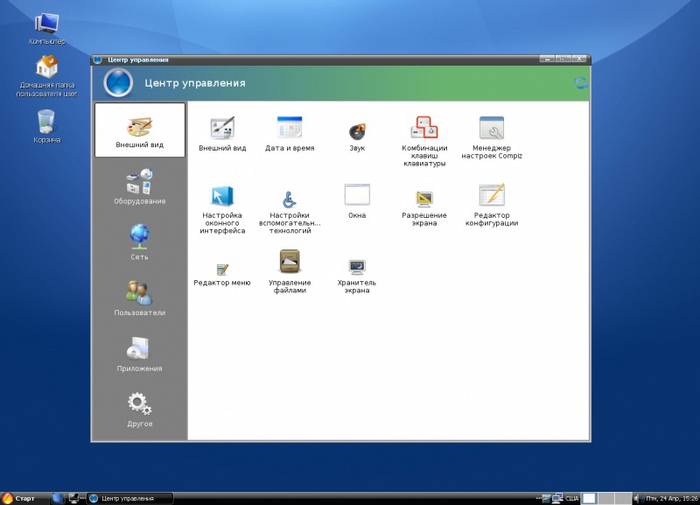
Task: Select the Приложения category in sidebar
Action: click(x=139, y=354)
